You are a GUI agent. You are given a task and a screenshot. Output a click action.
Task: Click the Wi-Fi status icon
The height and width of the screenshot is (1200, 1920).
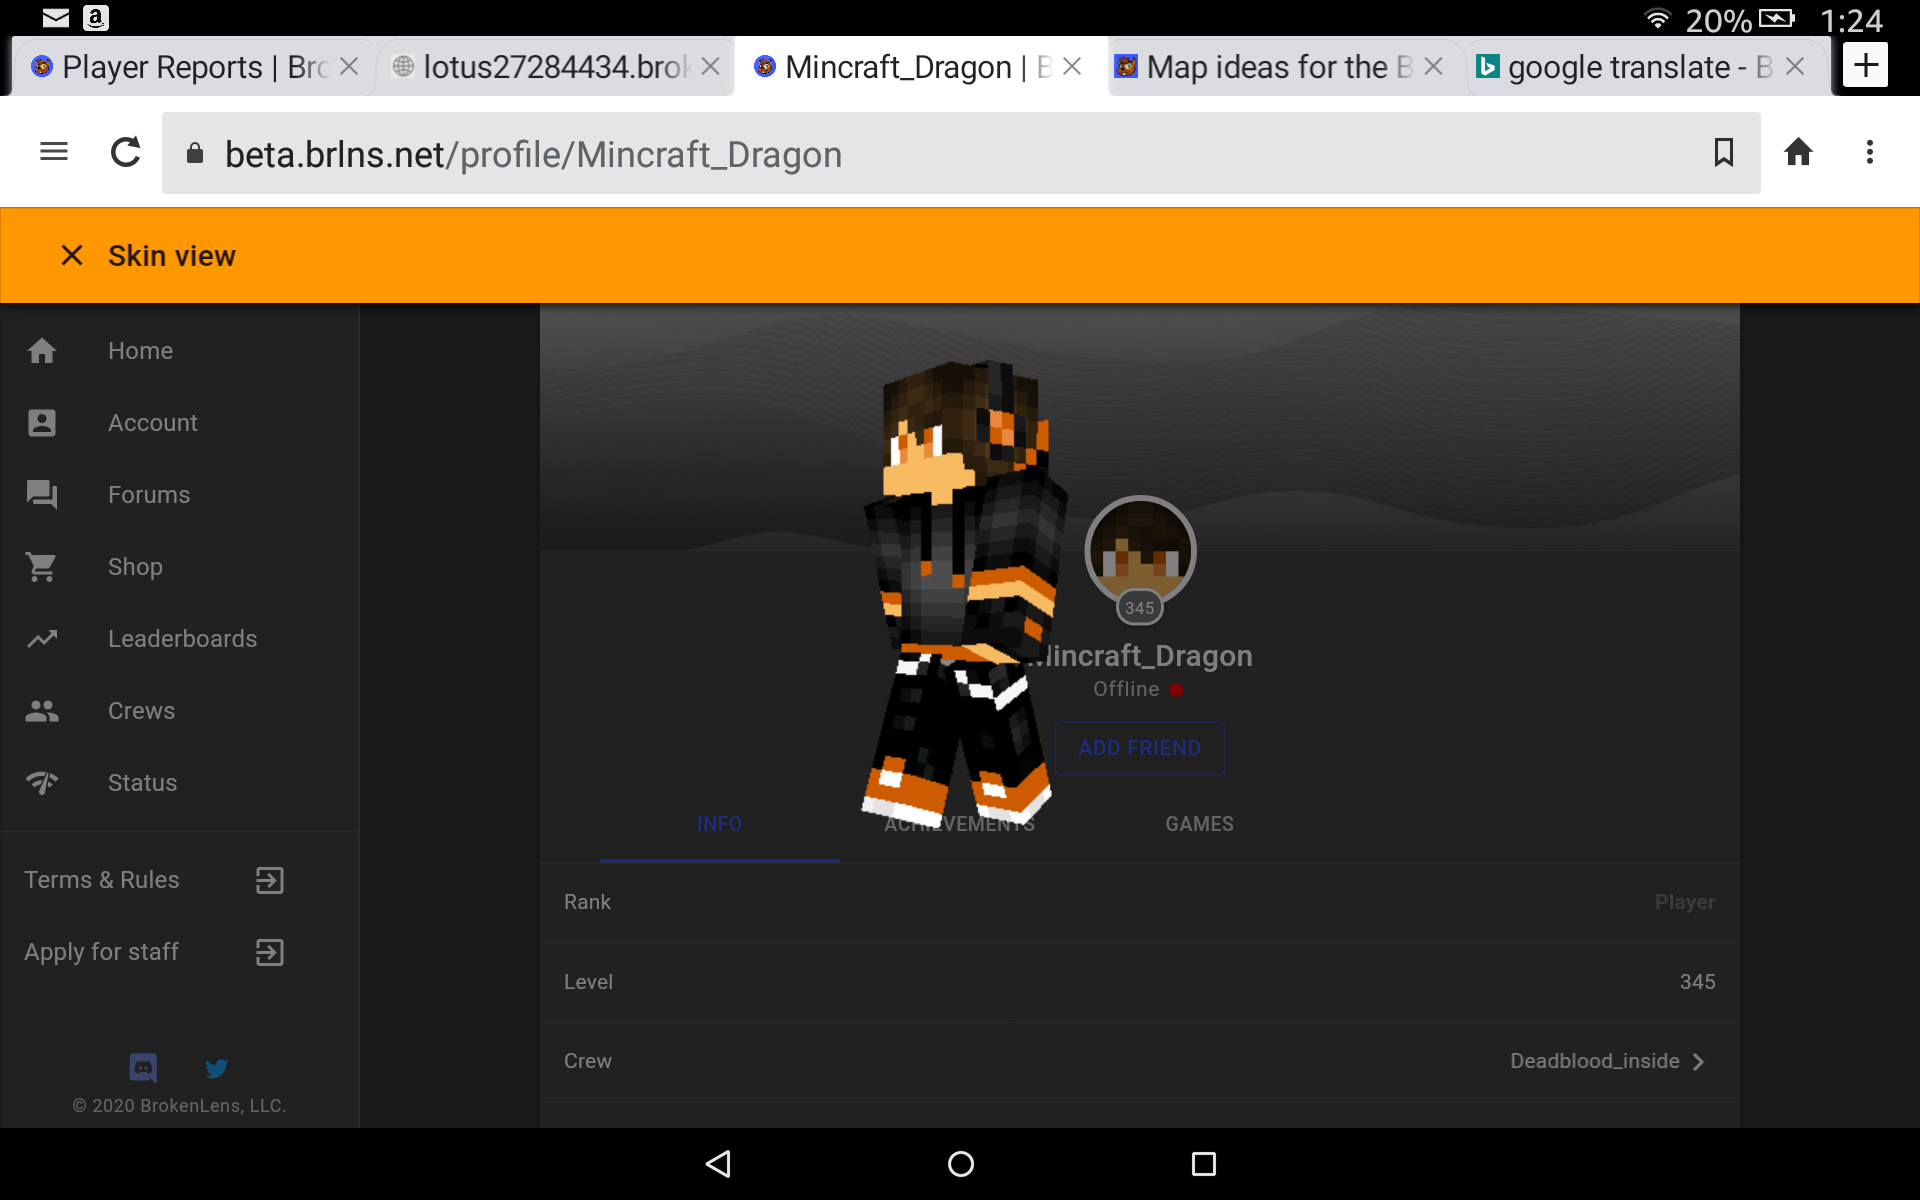pyautogui.click(x=1658, y=18)
